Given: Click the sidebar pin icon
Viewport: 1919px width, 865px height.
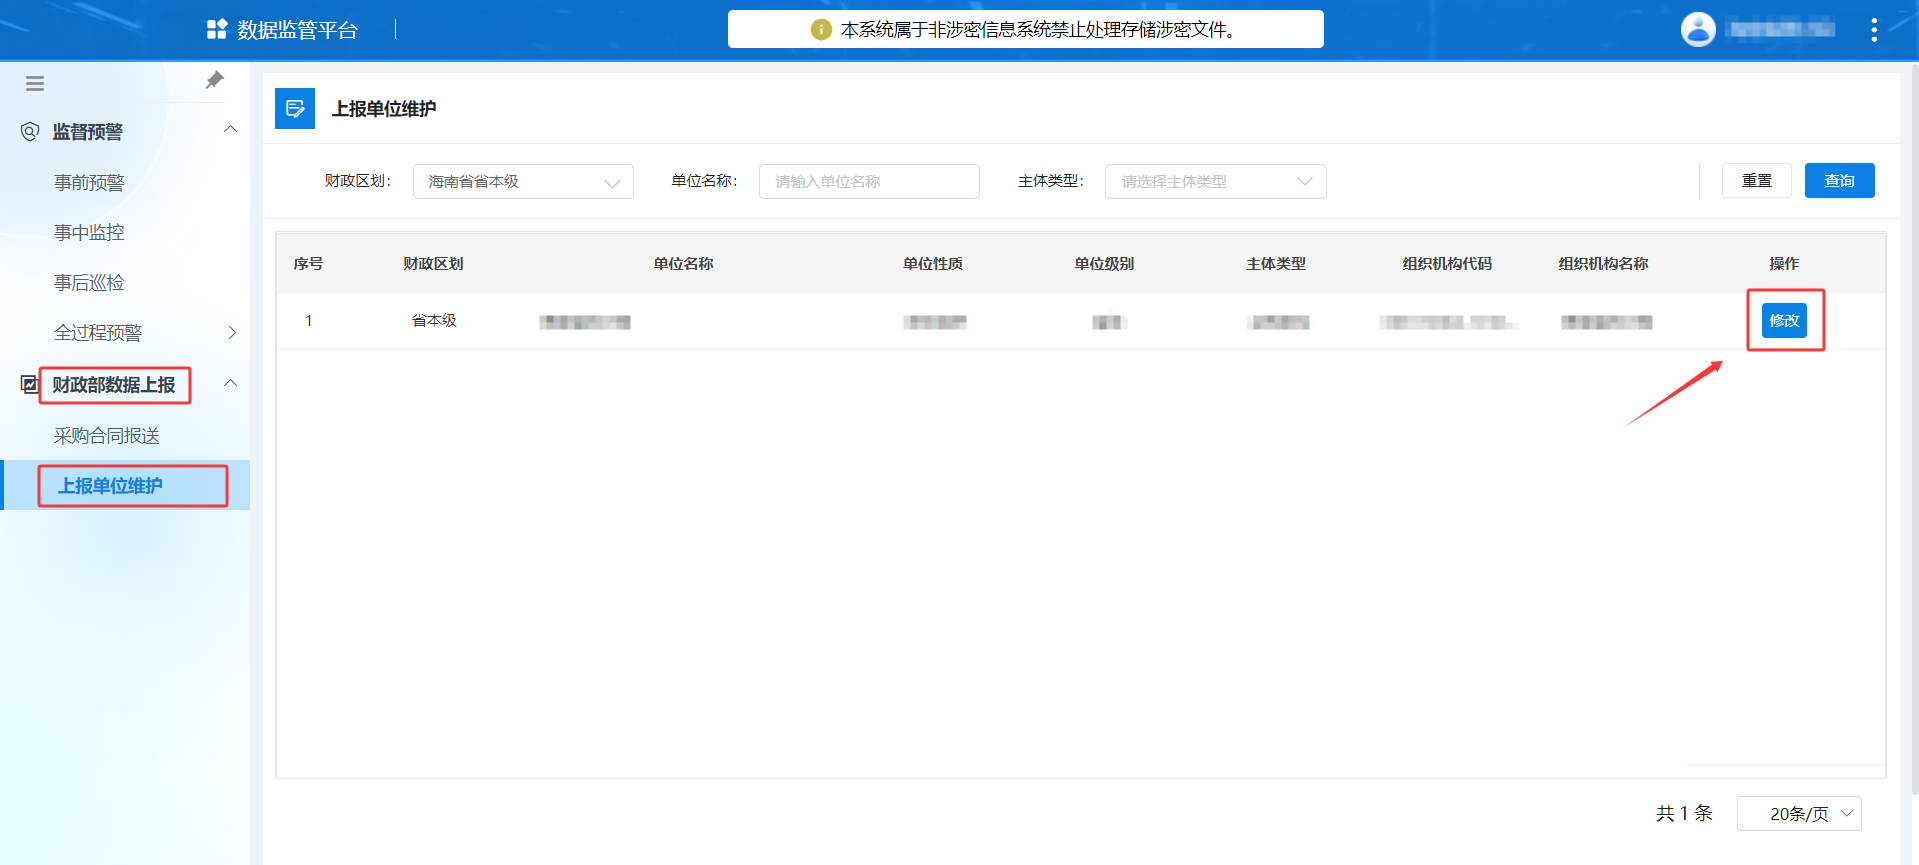Looking at the screenshot, I should click(x=214, y=80).
